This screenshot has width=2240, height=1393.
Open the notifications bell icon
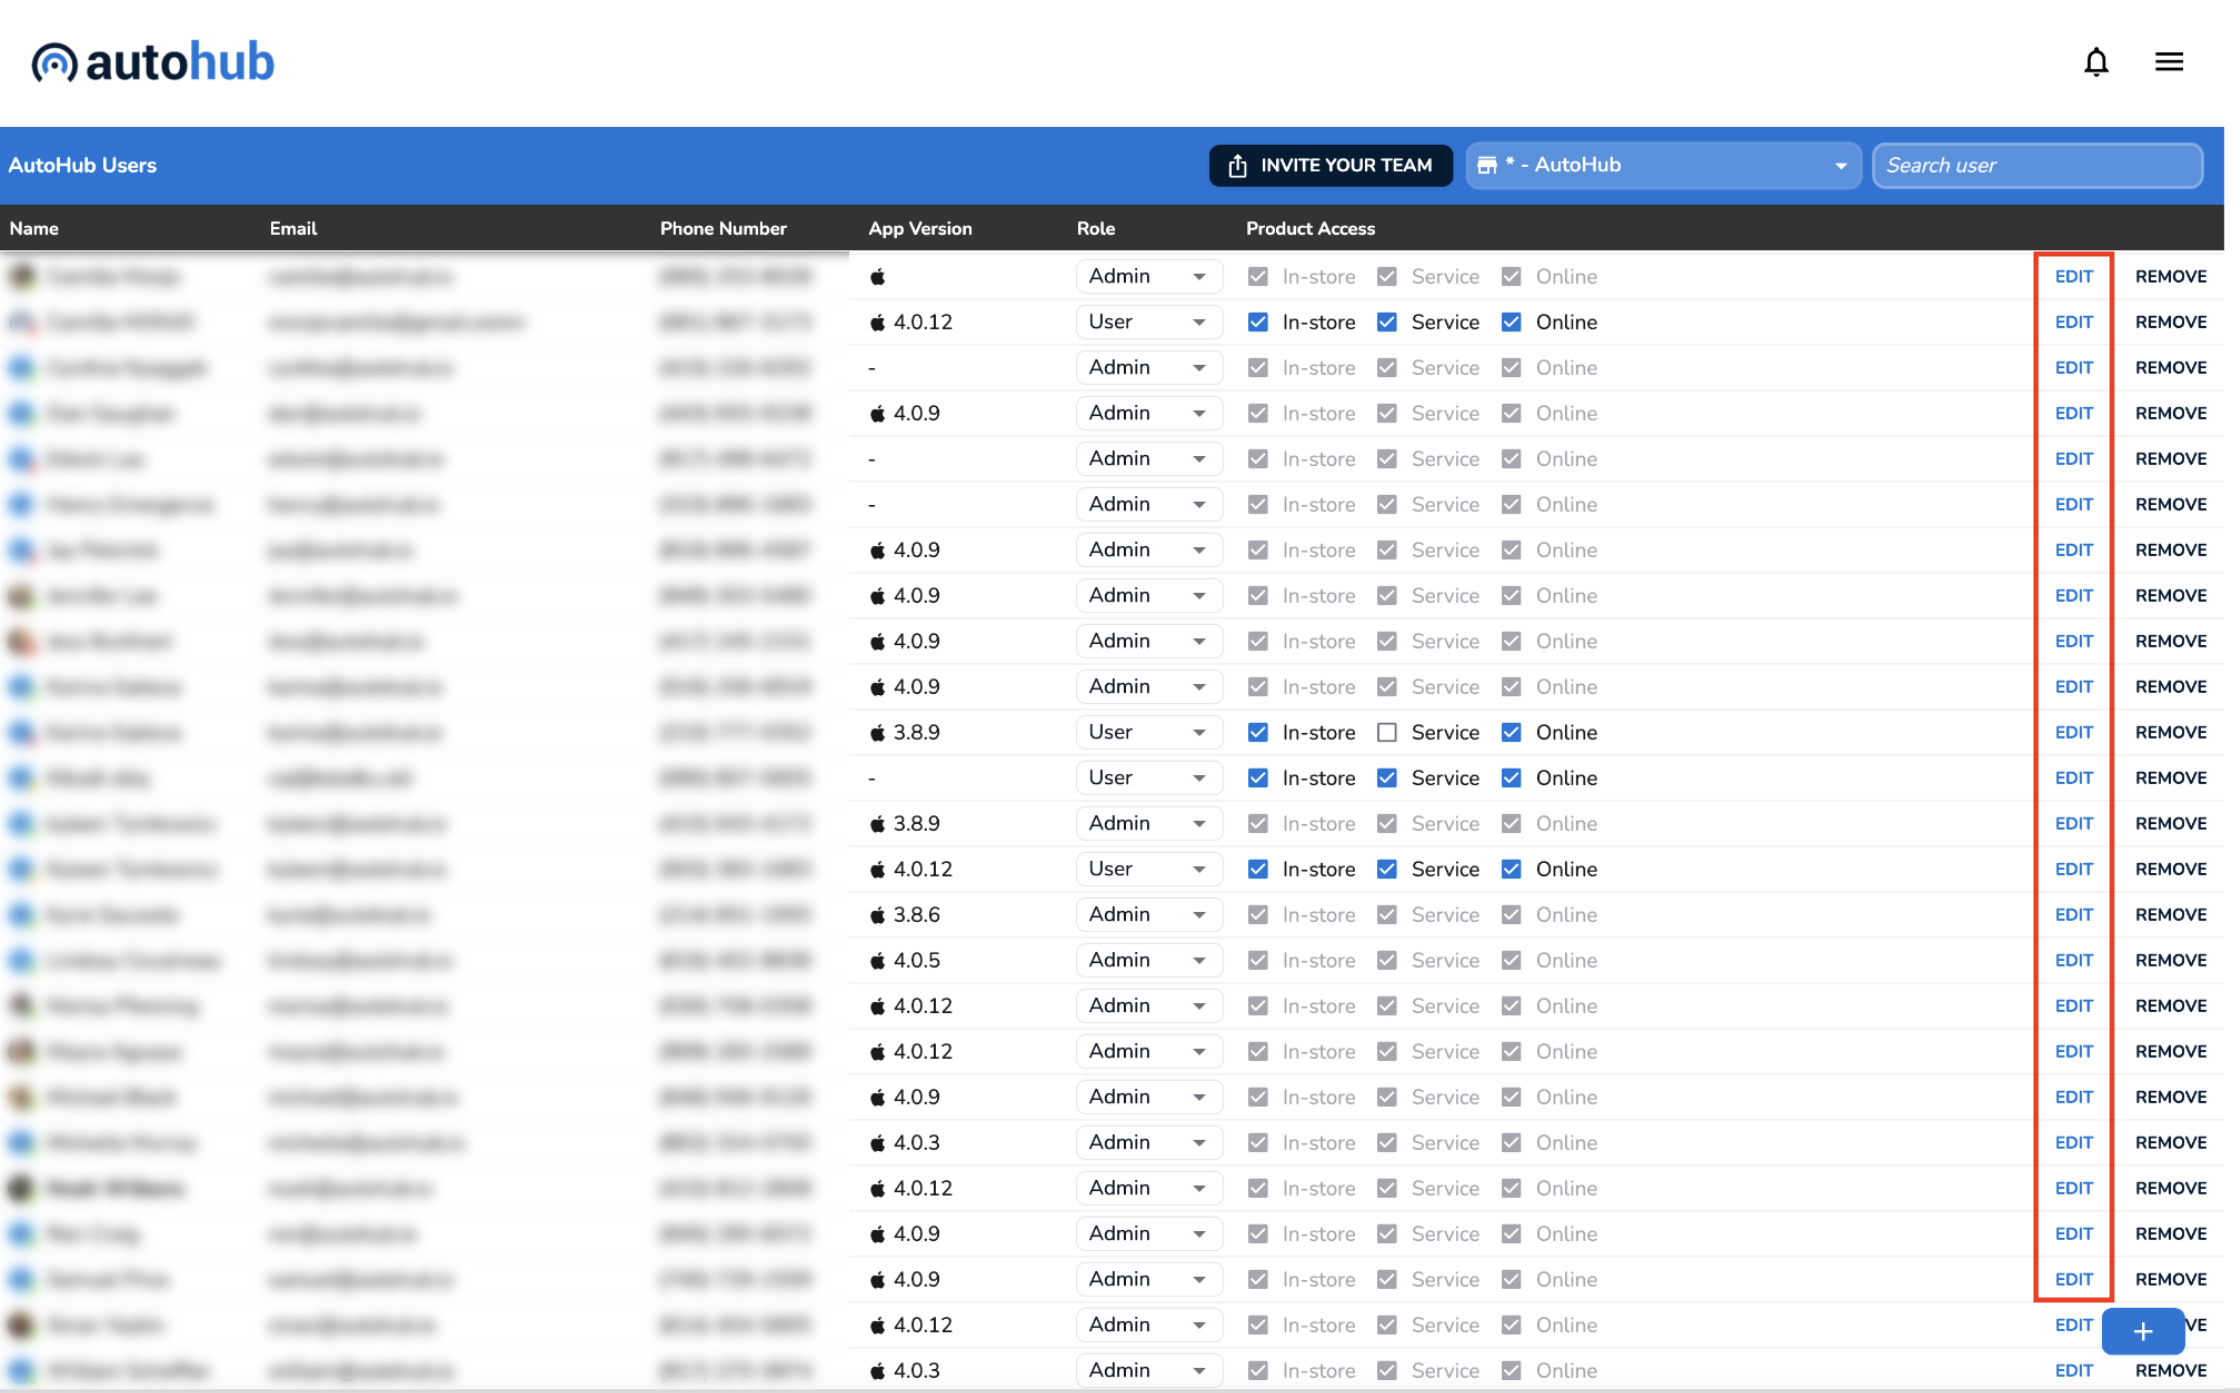click(2095, 62)
